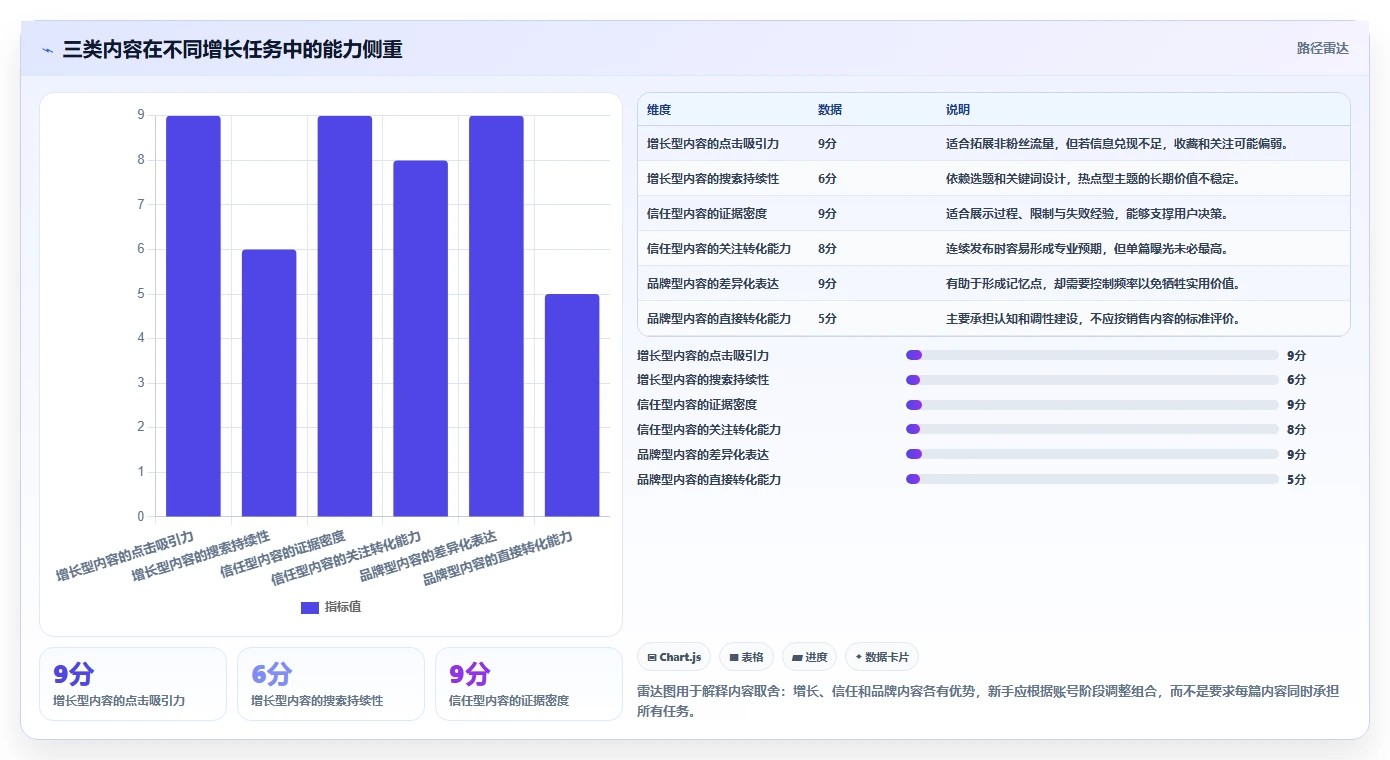The height and width of the screenshot is (760, 1390).
Task: Click x-axis label 信任型内容的证据密度
Action: 283,555
